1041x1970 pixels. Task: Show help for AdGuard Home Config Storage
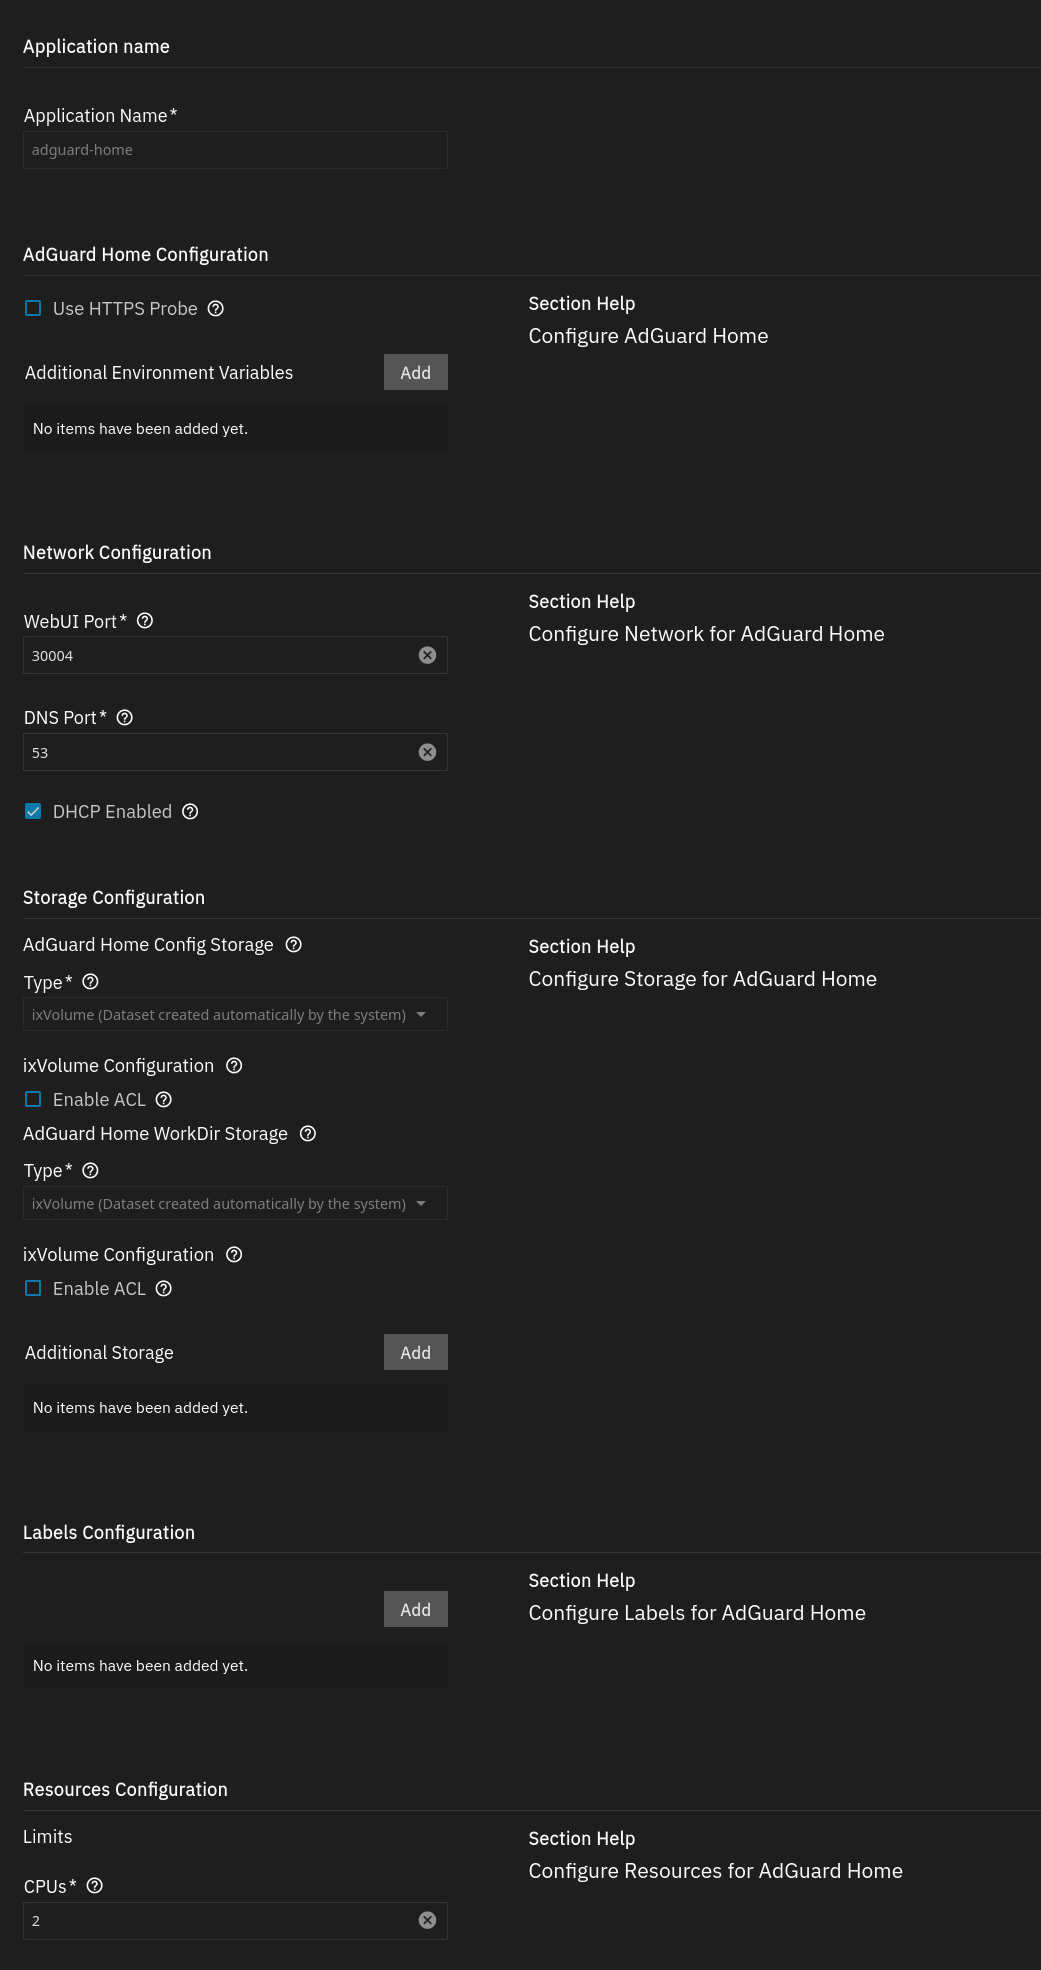pos(294,945)
